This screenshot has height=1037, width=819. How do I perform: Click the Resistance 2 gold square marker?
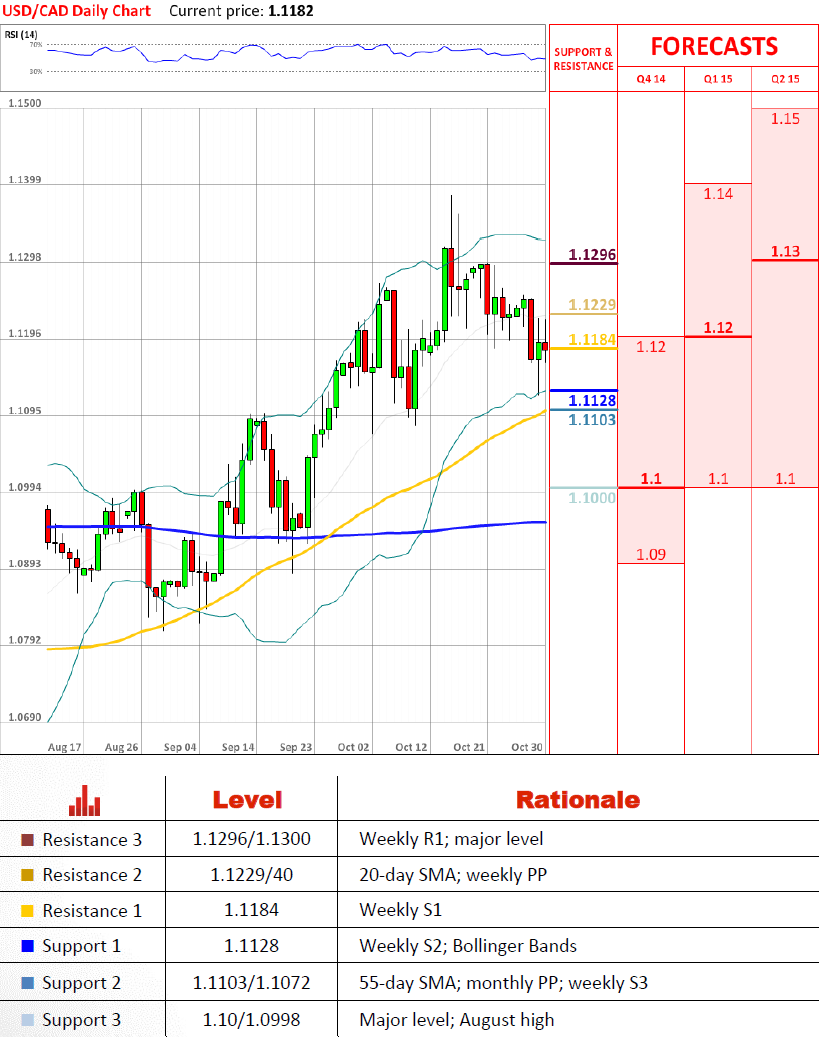coord(27,875)
